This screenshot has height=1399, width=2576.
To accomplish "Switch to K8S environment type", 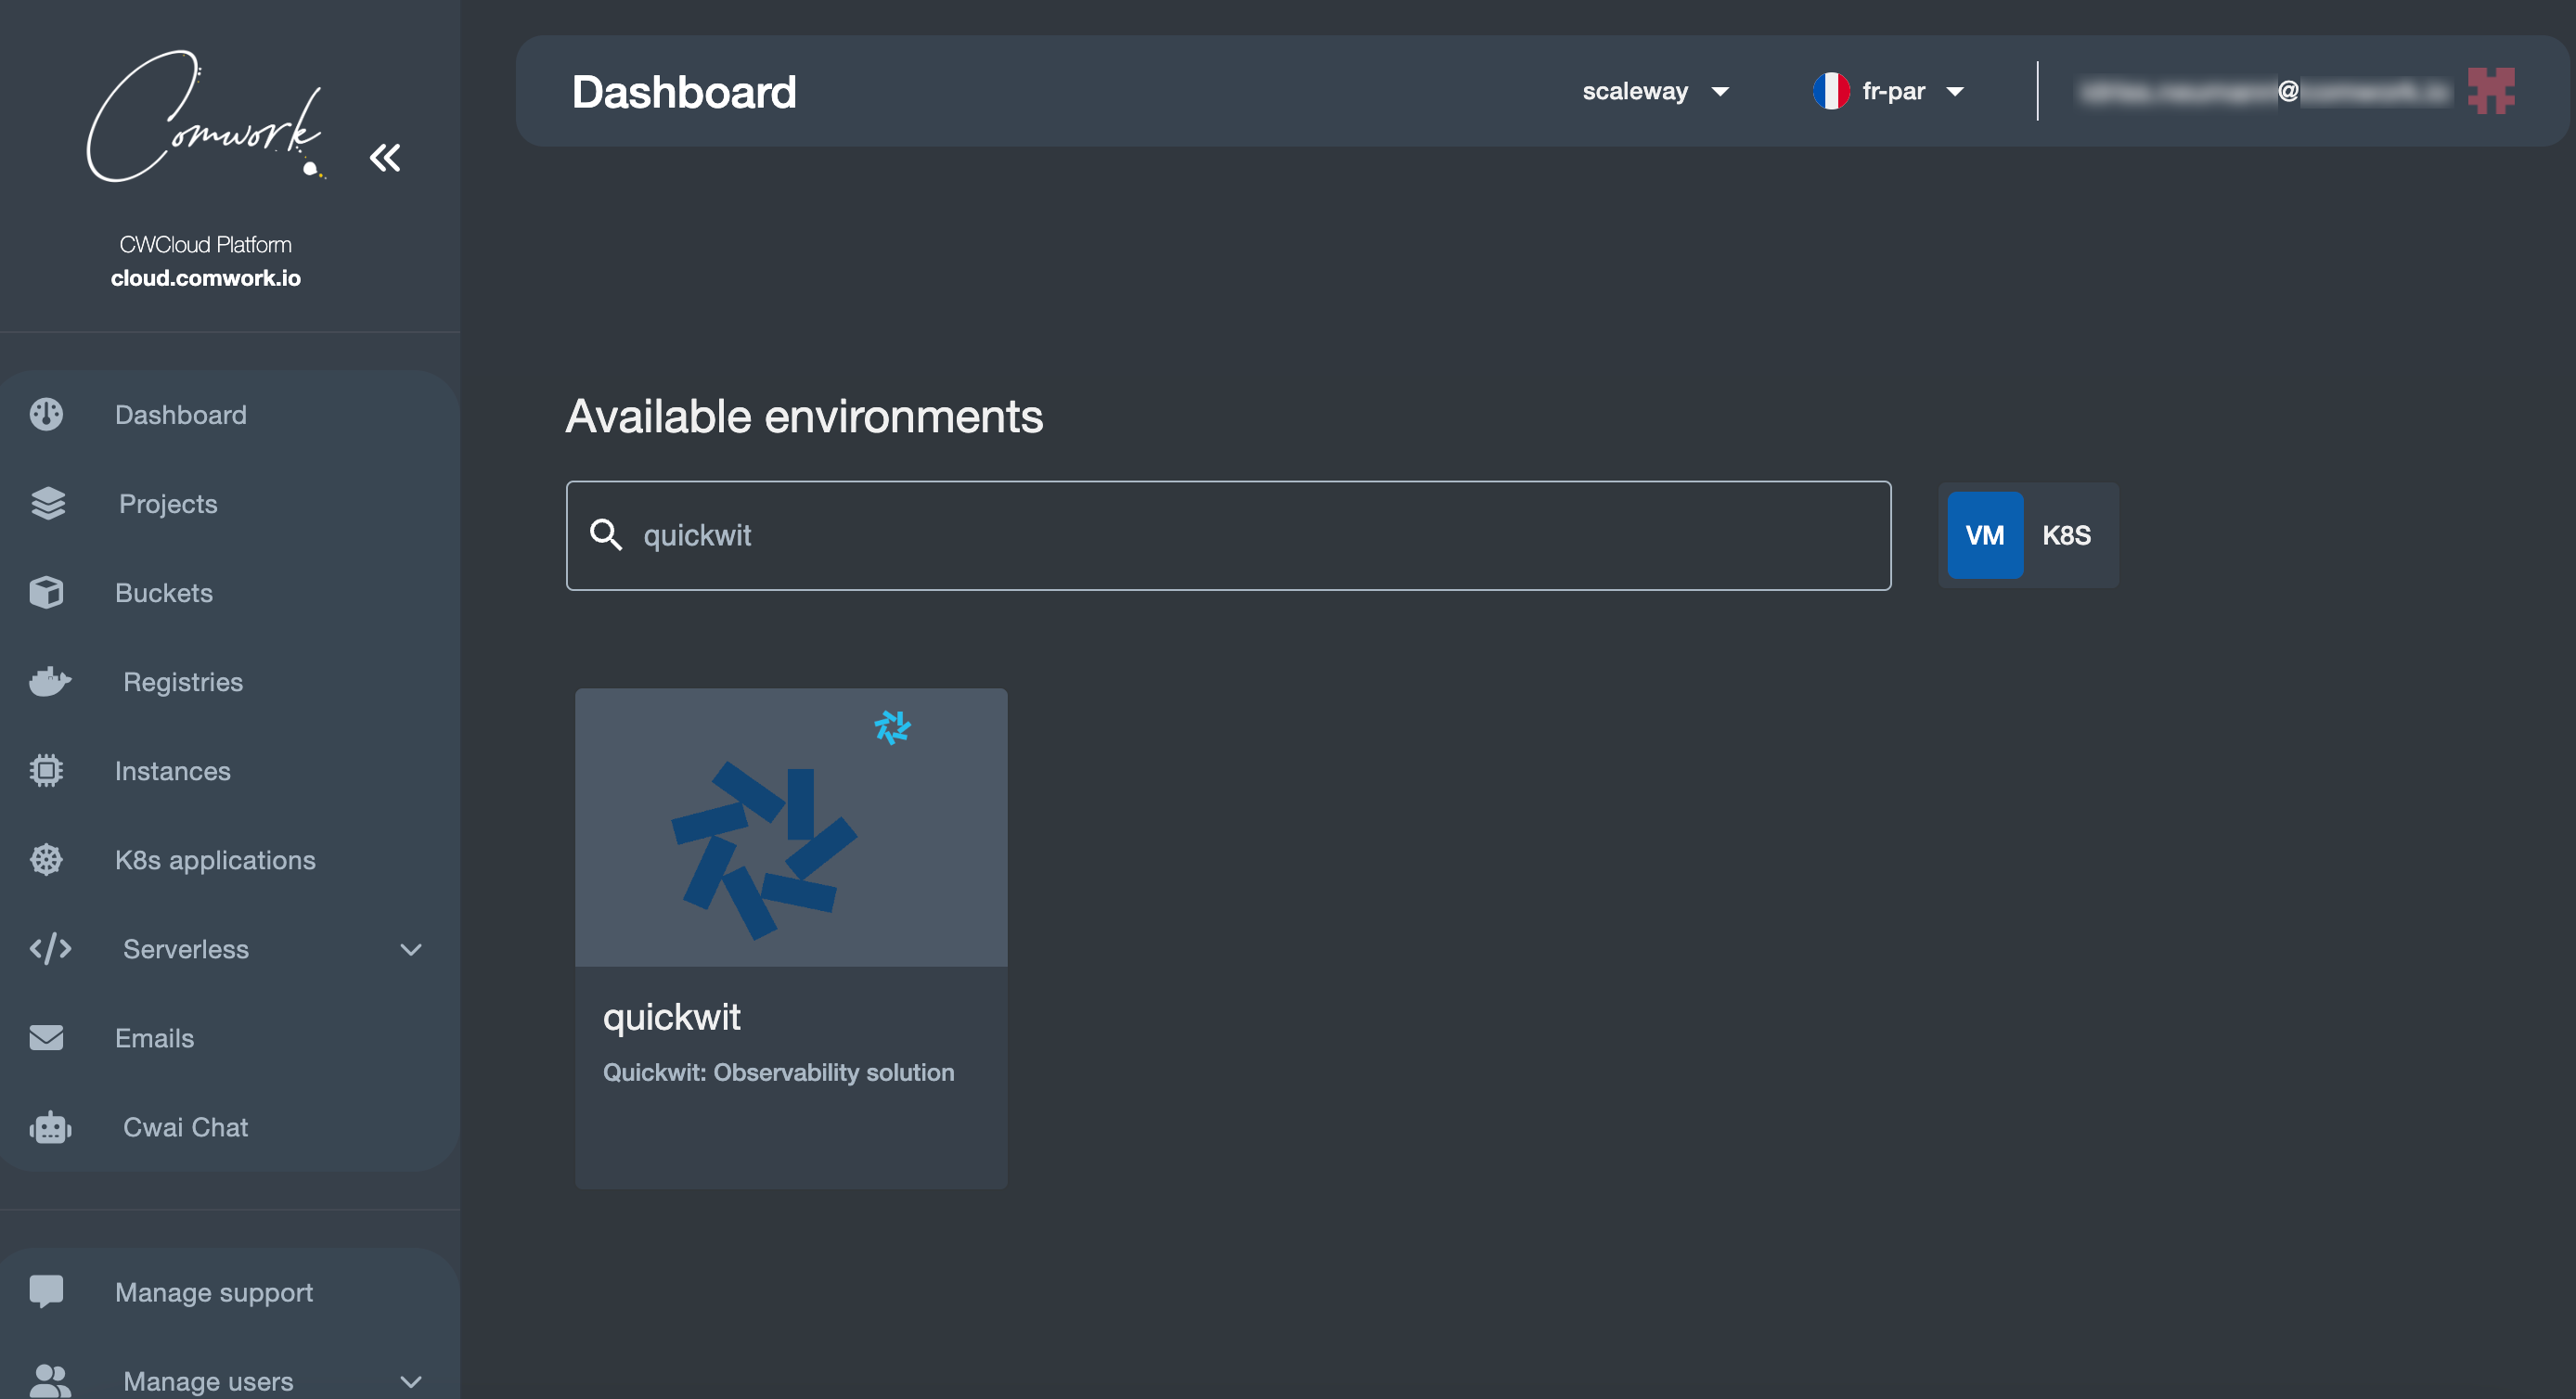I will tap(2066, 535).
